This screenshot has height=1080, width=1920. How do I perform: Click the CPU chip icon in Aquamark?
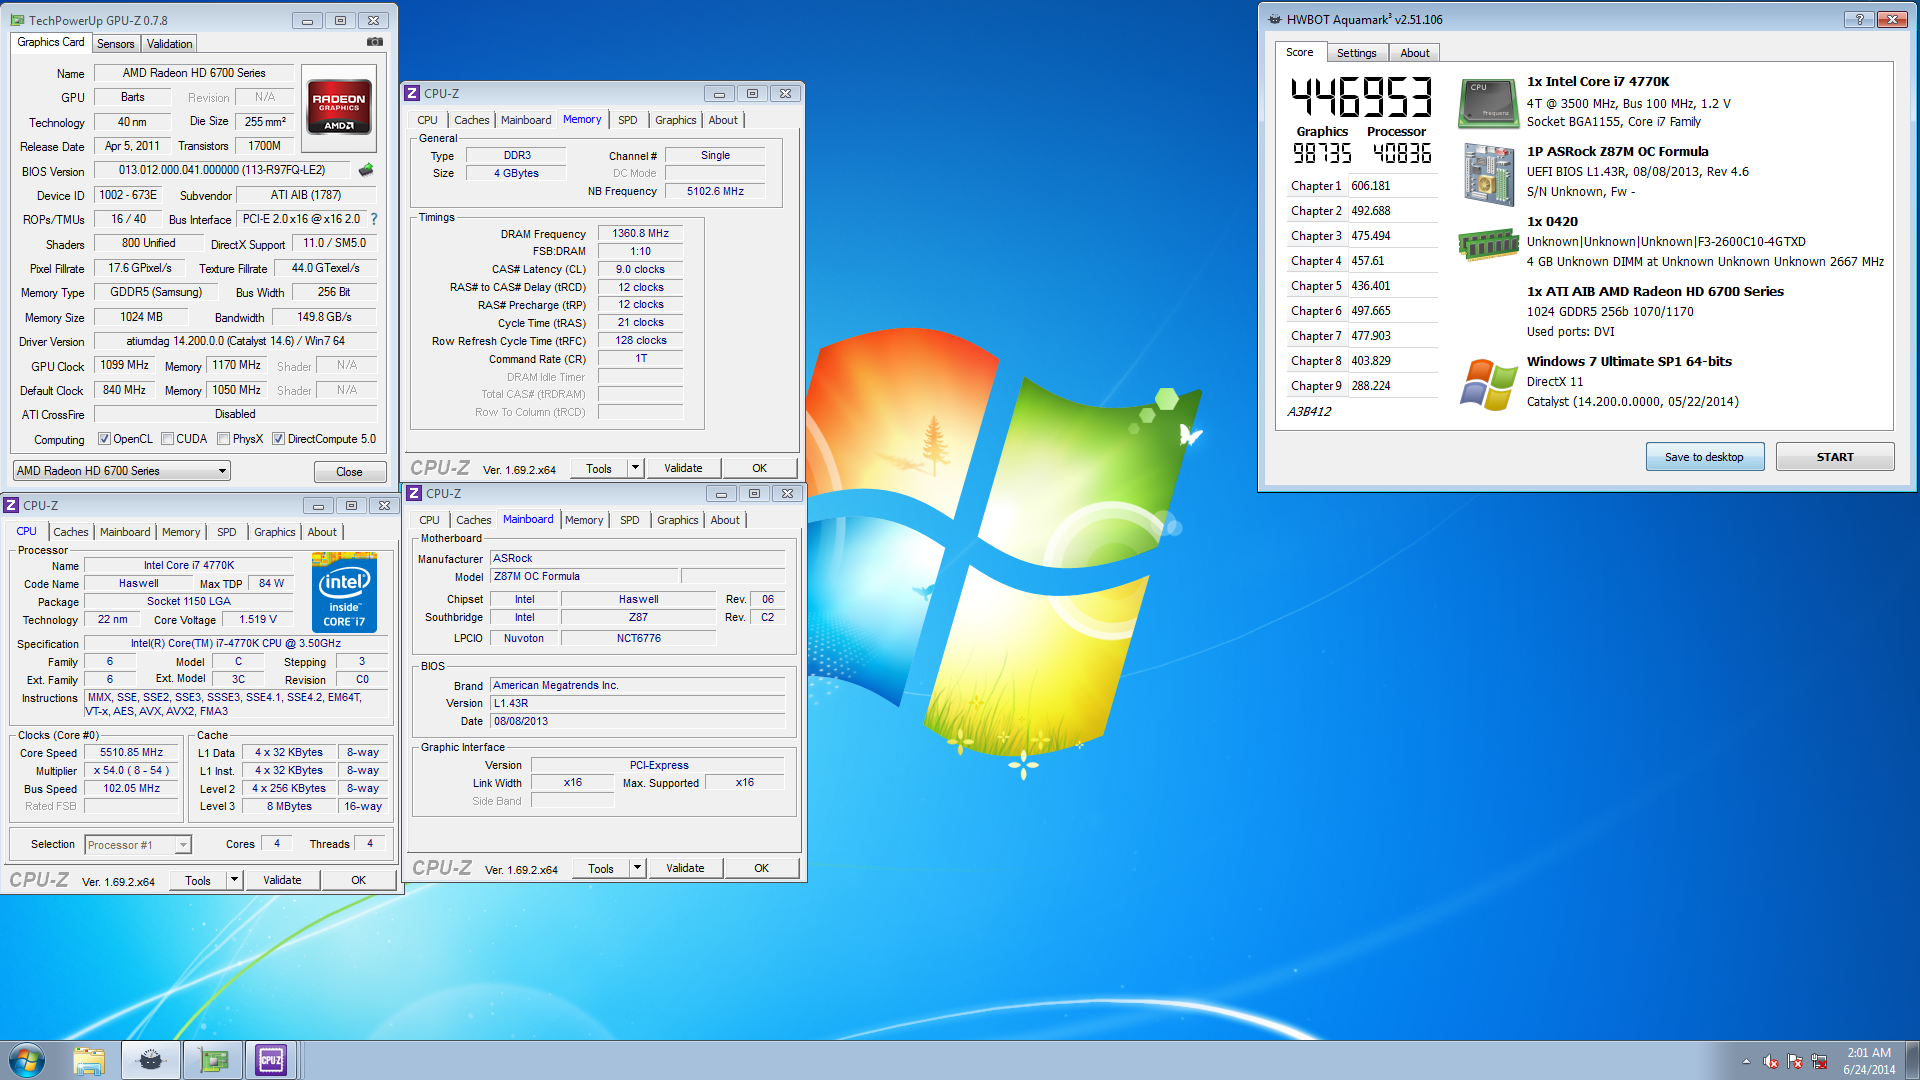1487,102
